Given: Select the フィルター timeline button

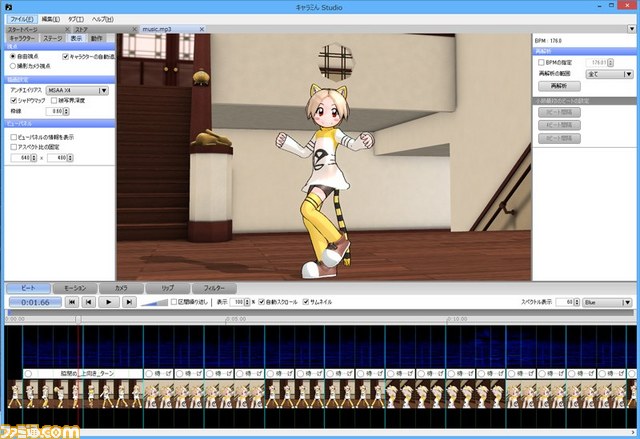Looking at the screenshot, I should [214, 288].
